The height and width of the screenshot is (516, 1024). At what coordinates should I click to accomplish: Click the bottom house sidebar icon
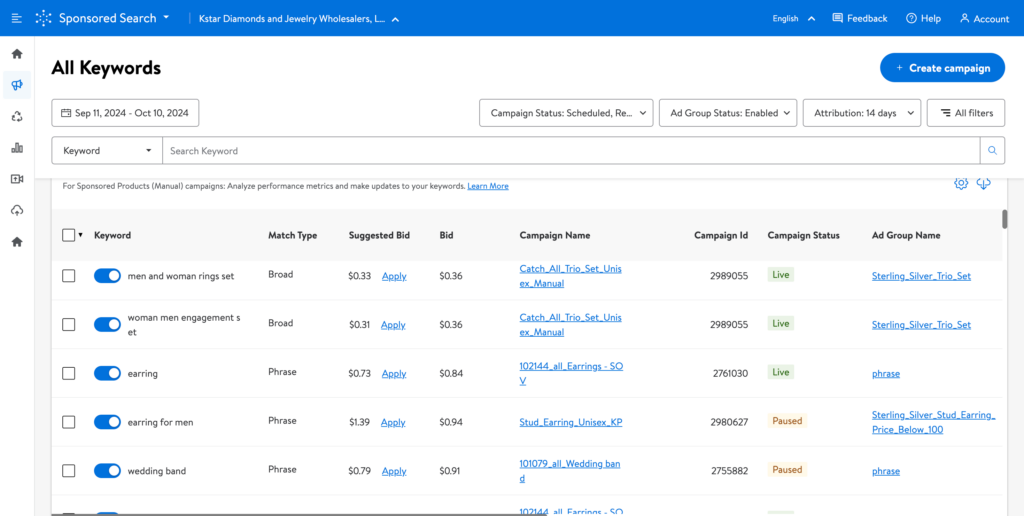[x=17, y=242]
